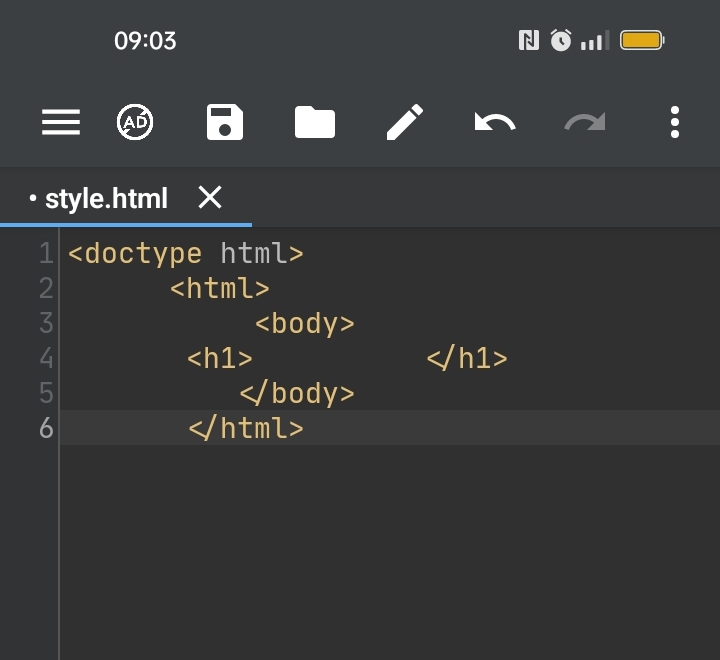Tap the battery indicator in status bar
This screenshot has height=660, width=720.
641,41
